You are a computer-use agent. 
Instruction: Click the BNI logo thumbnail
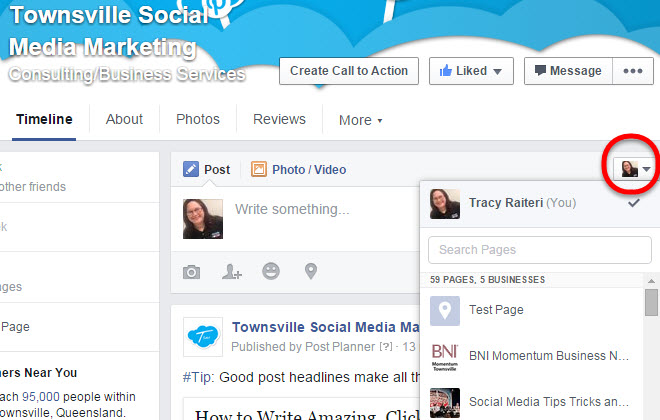[x=445, y=357]
